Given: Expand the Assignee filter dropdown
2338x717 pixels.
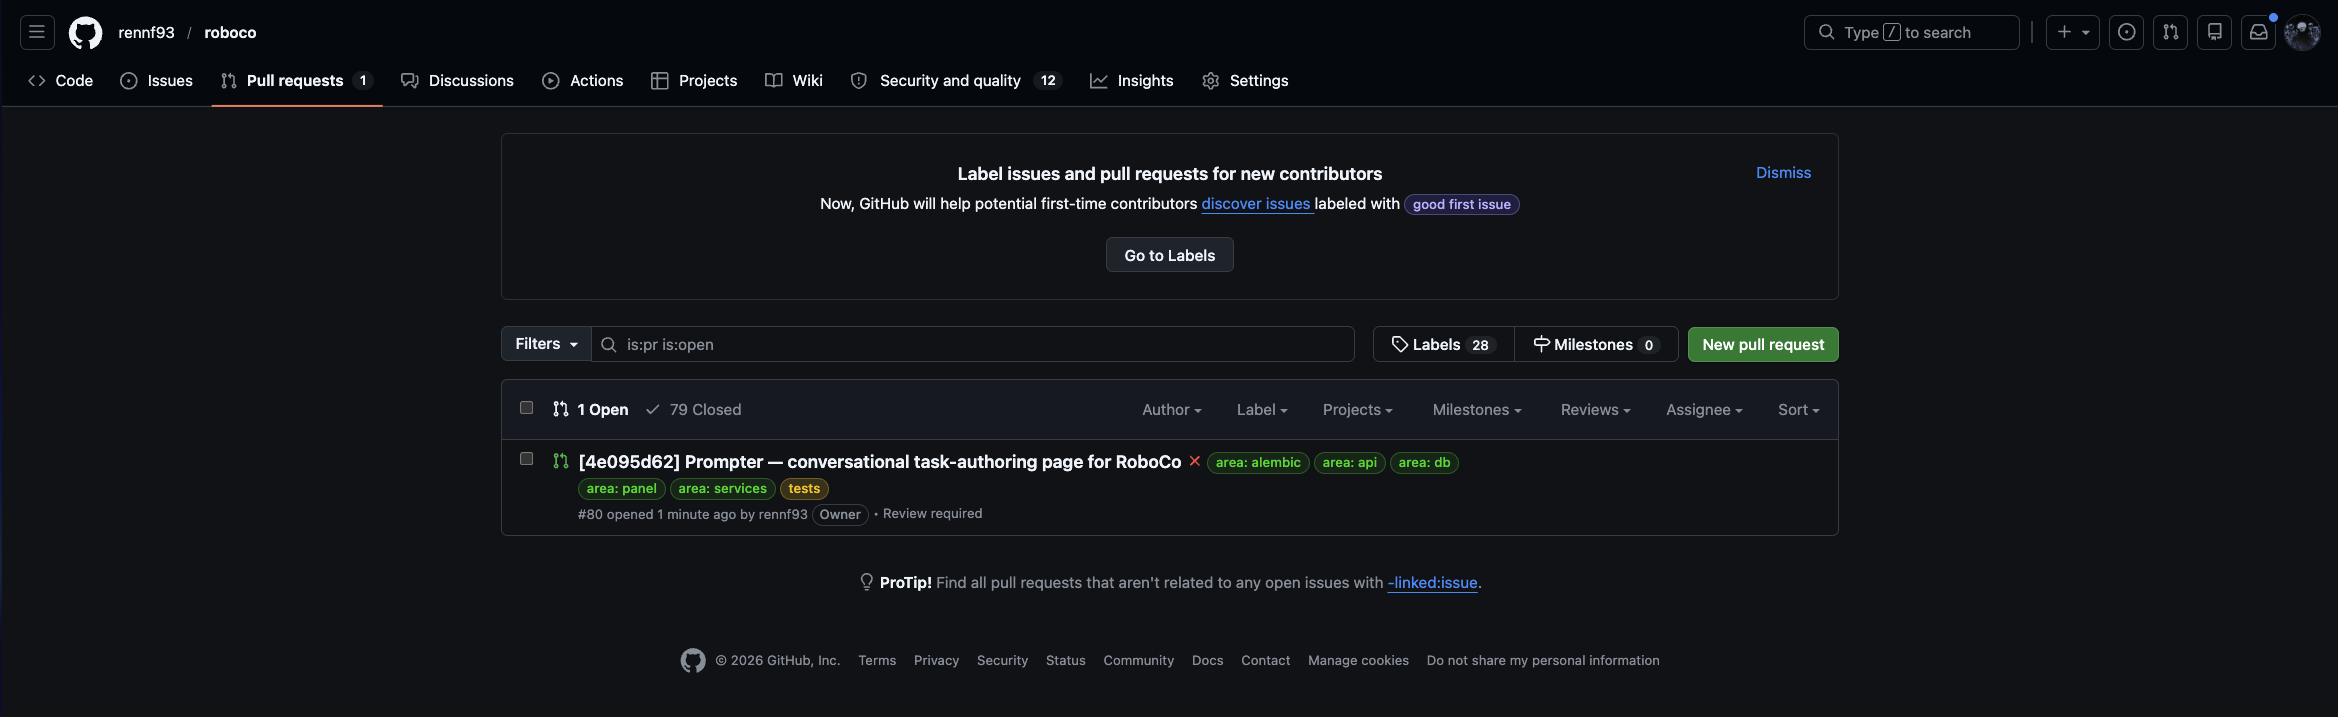Looking at the screenshot, I should pos(1704,410).
